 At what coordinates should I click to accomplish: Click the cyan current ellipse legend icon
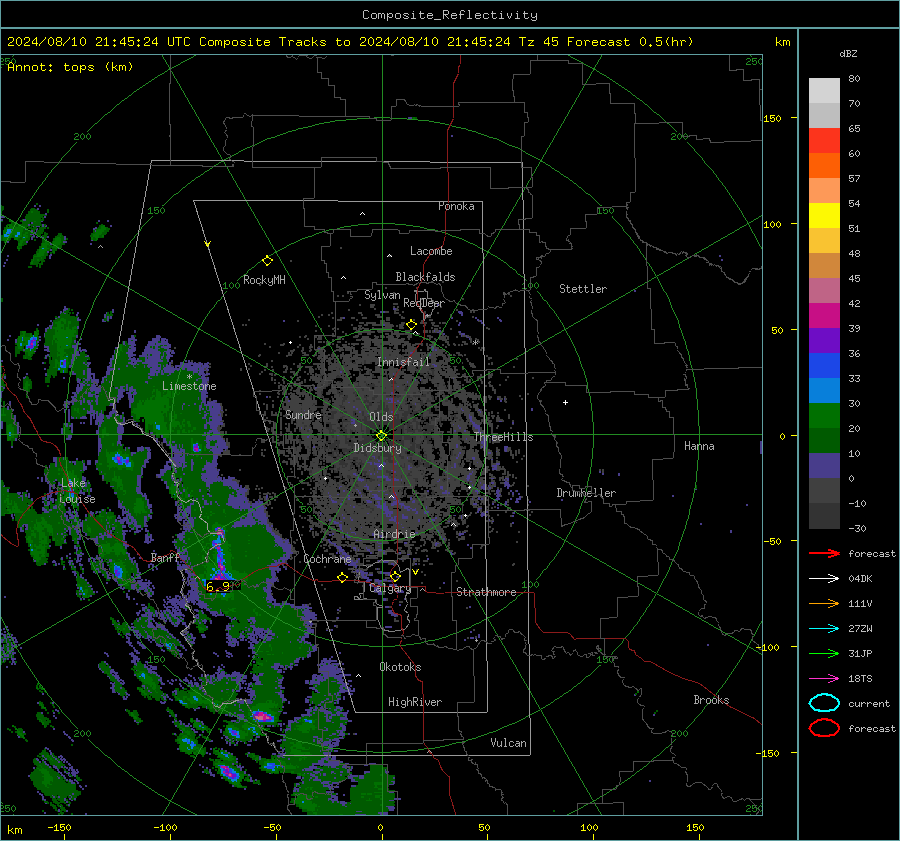[824, 703]
